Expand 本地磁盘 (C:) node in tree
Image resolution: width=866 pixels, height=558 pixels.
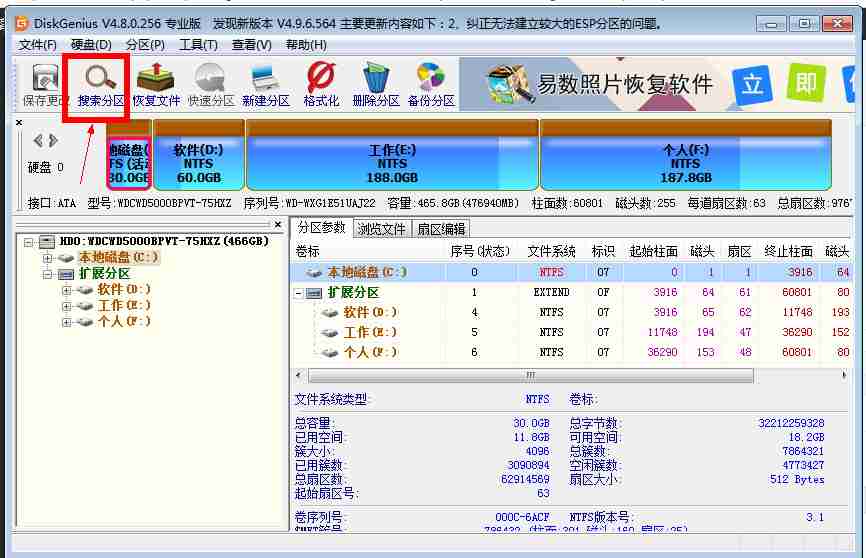(47, 258)
